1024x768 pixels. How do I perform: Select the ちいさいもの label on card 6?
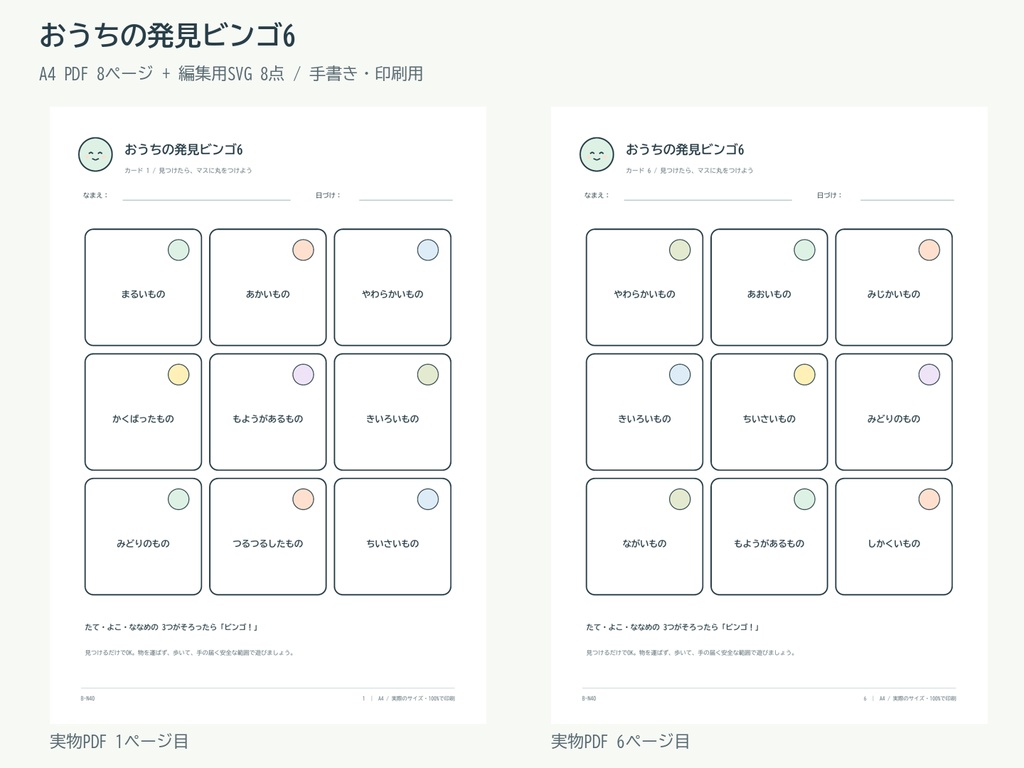tap(769, 419)
